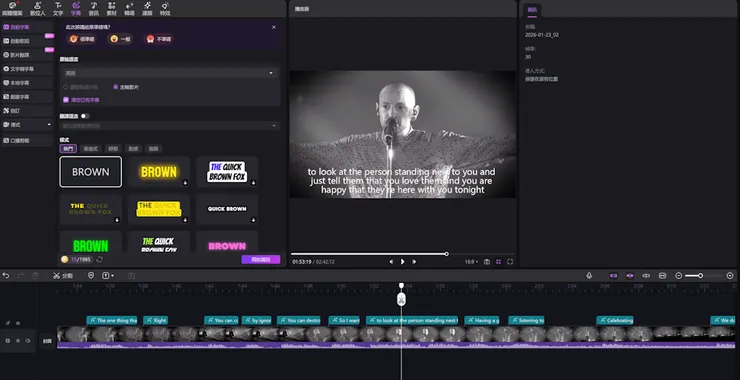Image resolution: width=740 pixels, height=380 pixels.
Task: Refresh the credits counter
Action: [100, 259]
